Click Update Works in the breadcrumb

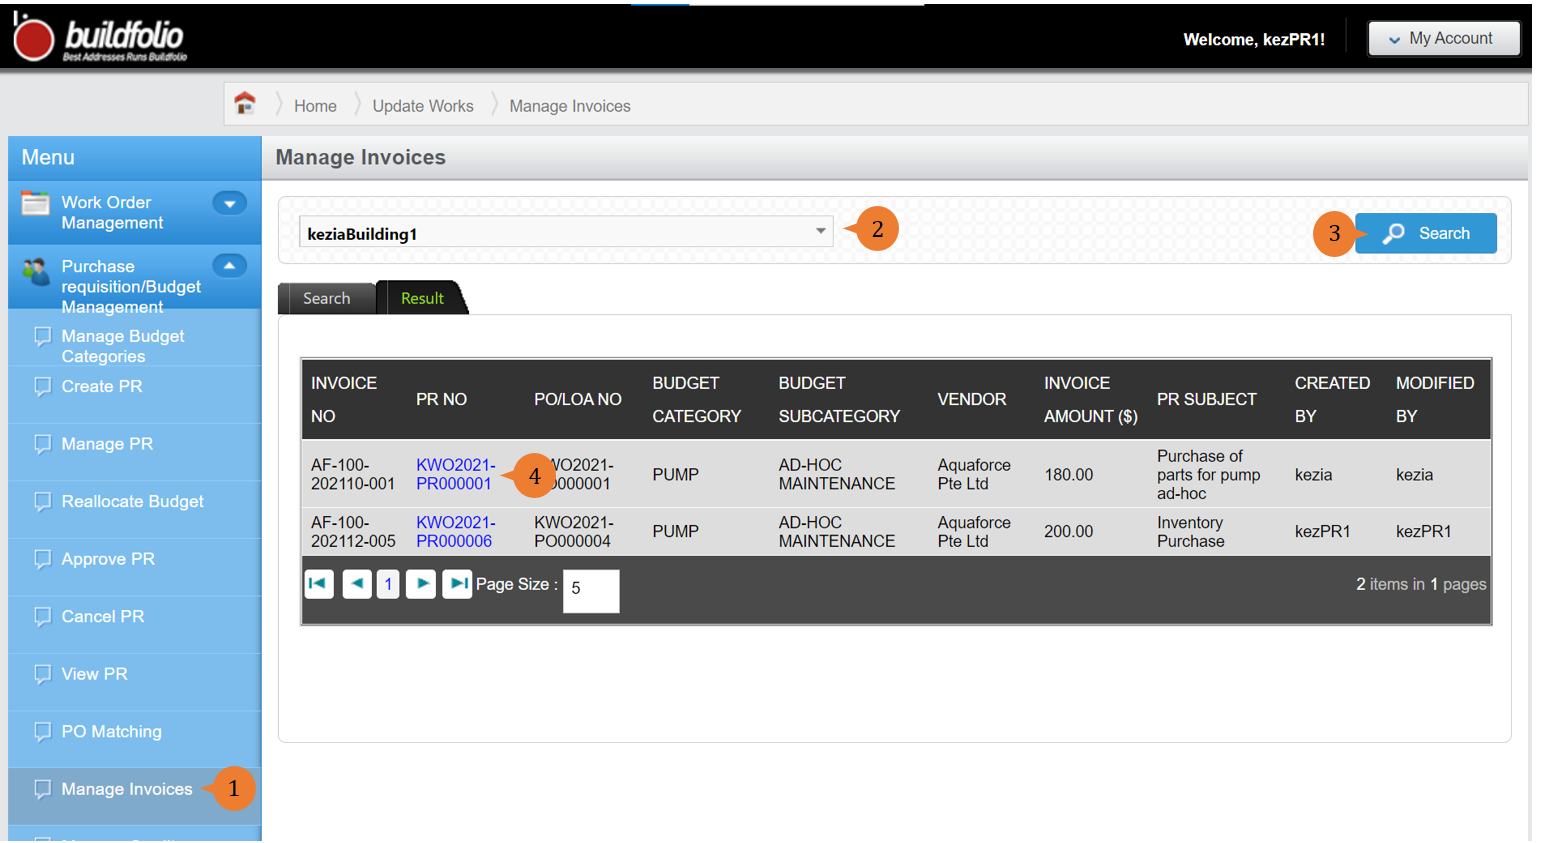click(x=423, y=106)
